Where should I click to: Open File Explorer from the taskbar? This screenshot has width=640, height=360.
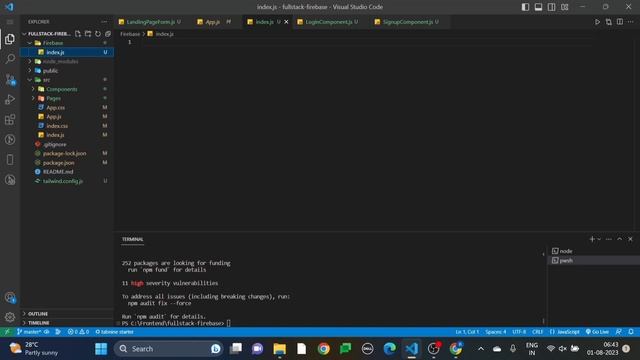coord(280,349)
